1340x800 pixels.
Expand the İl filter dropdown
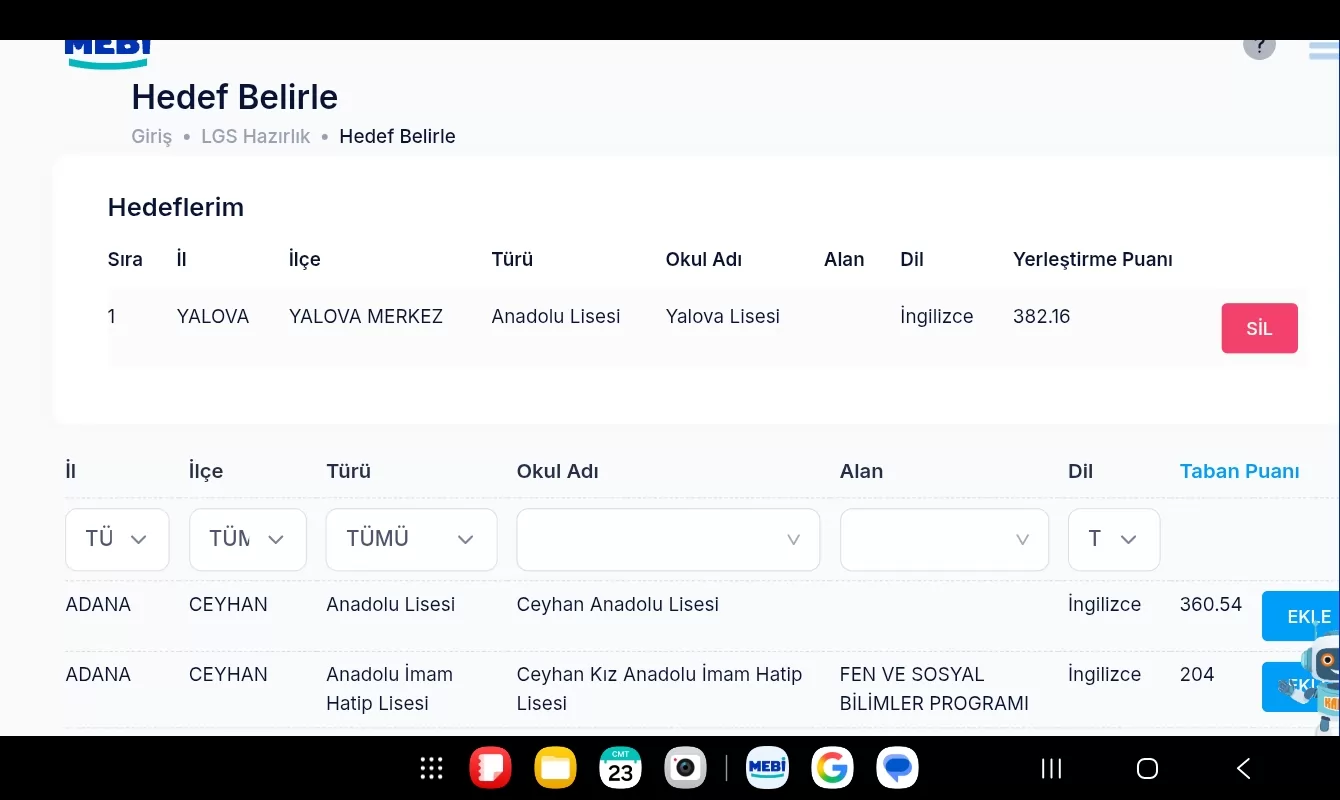point(117,540)
